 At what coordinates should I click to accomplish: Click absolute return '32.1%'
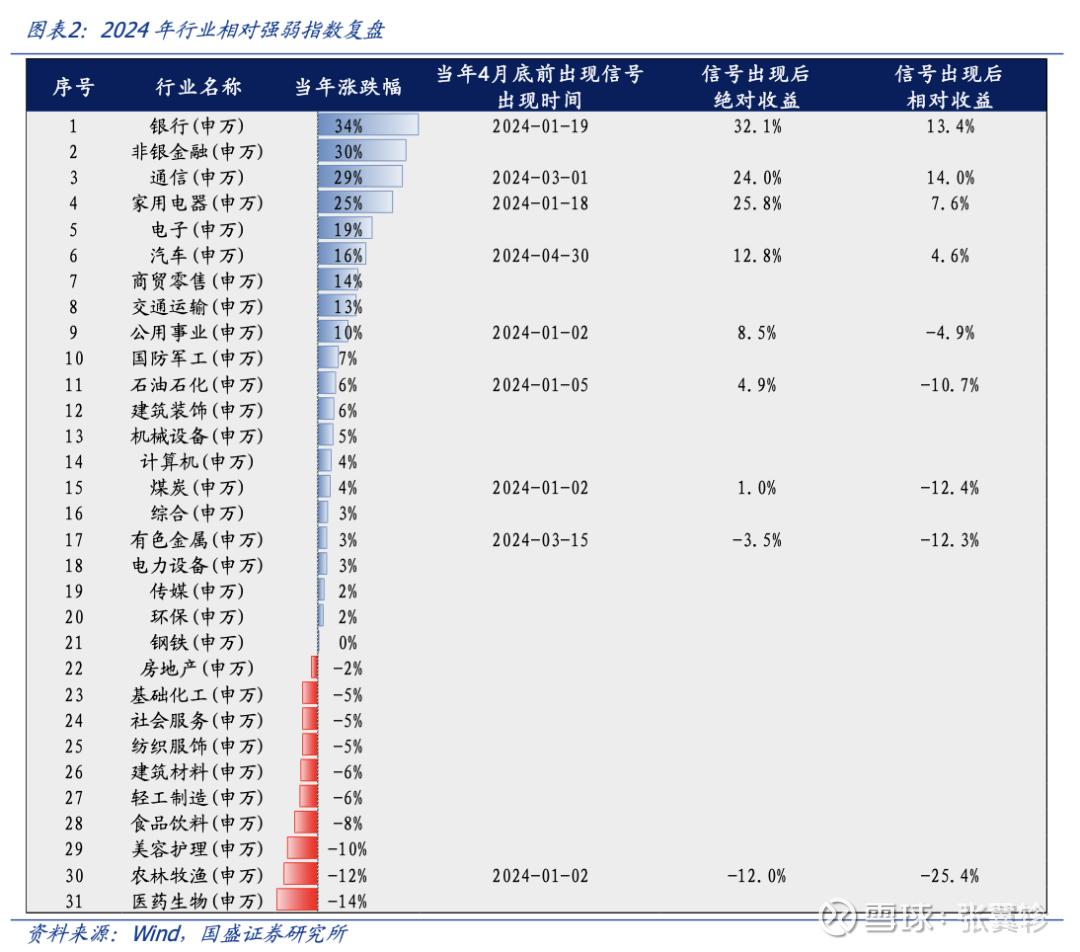pos(757,126)
